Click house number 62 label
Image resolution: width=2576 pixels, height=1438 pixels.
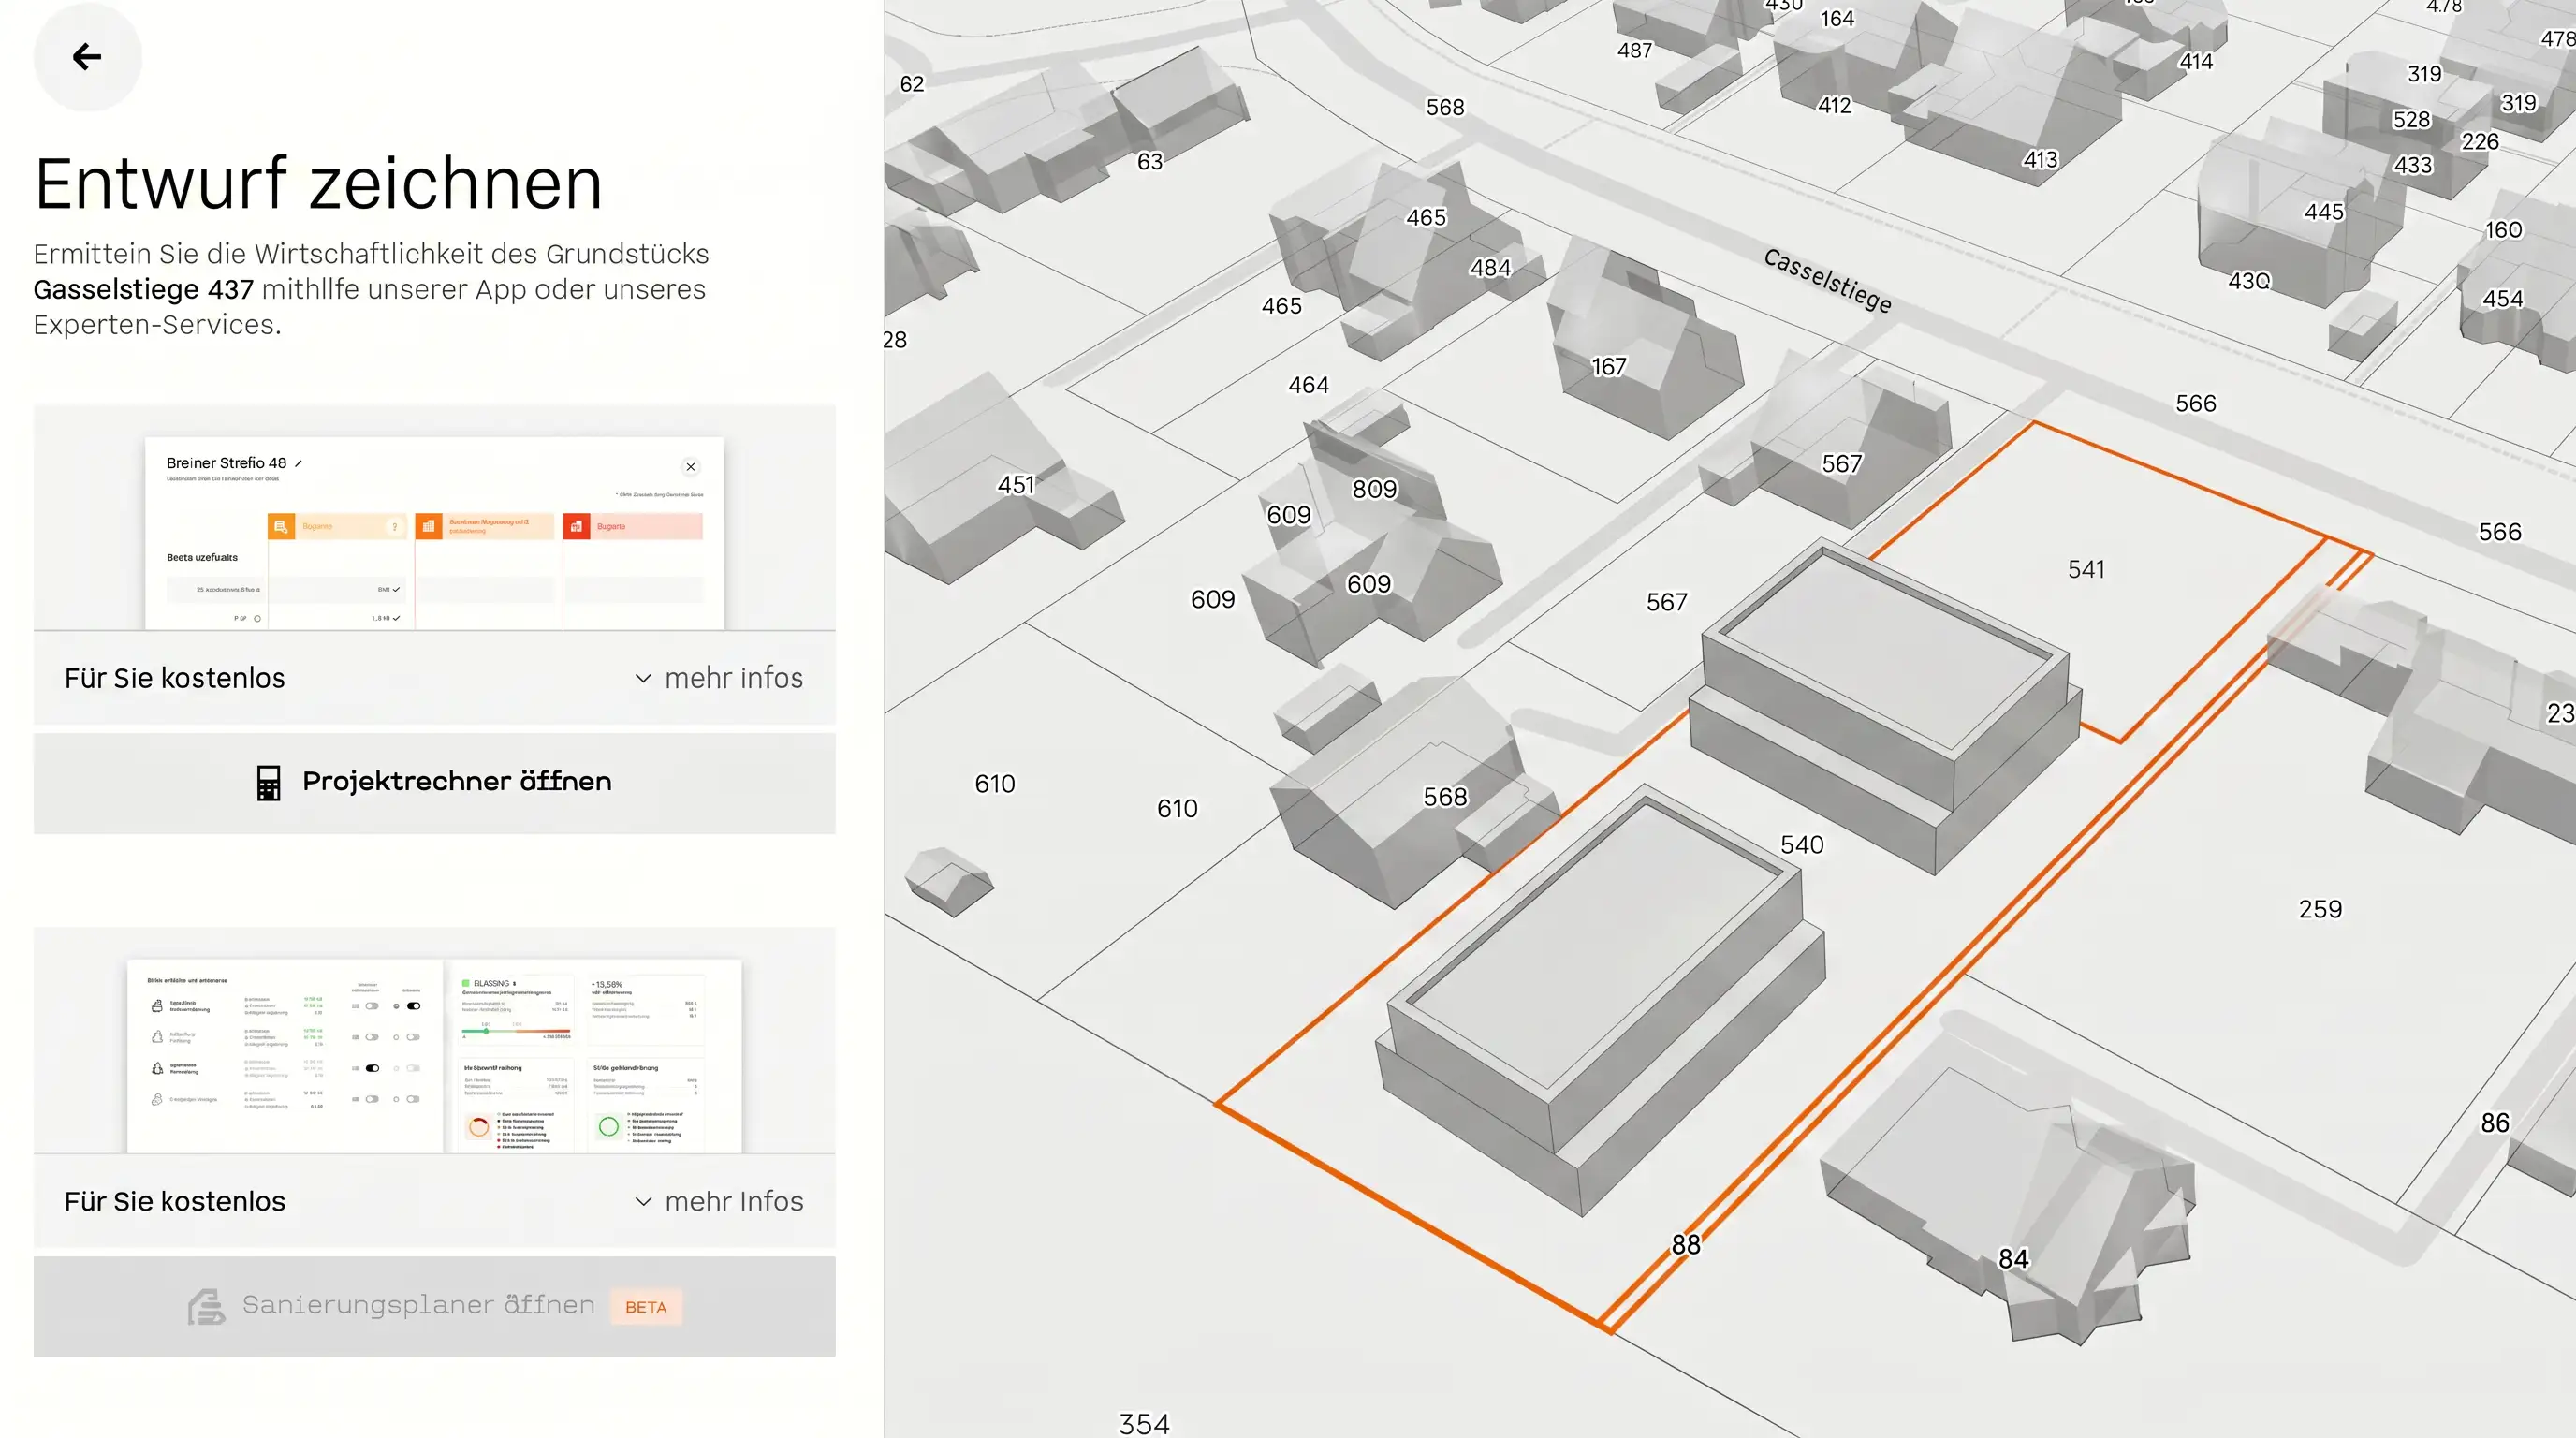(912, 84)
